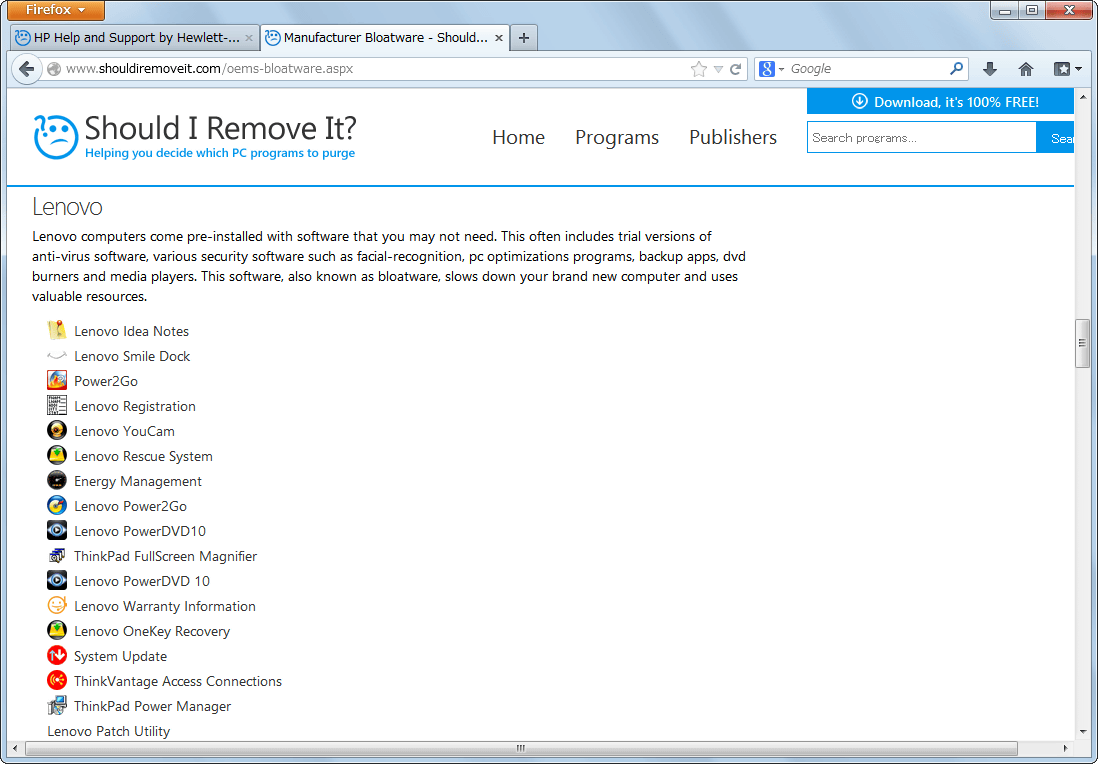Viewport: 1098px width, 764px height.
Task: Open the Energy Management link
Action: tap(138, 482)
